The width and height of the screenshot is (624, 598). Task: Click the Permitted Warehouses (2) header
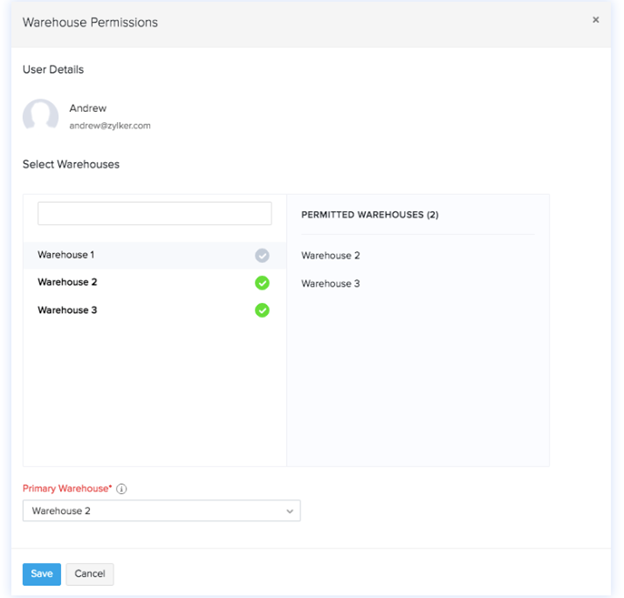click(369, 215)
